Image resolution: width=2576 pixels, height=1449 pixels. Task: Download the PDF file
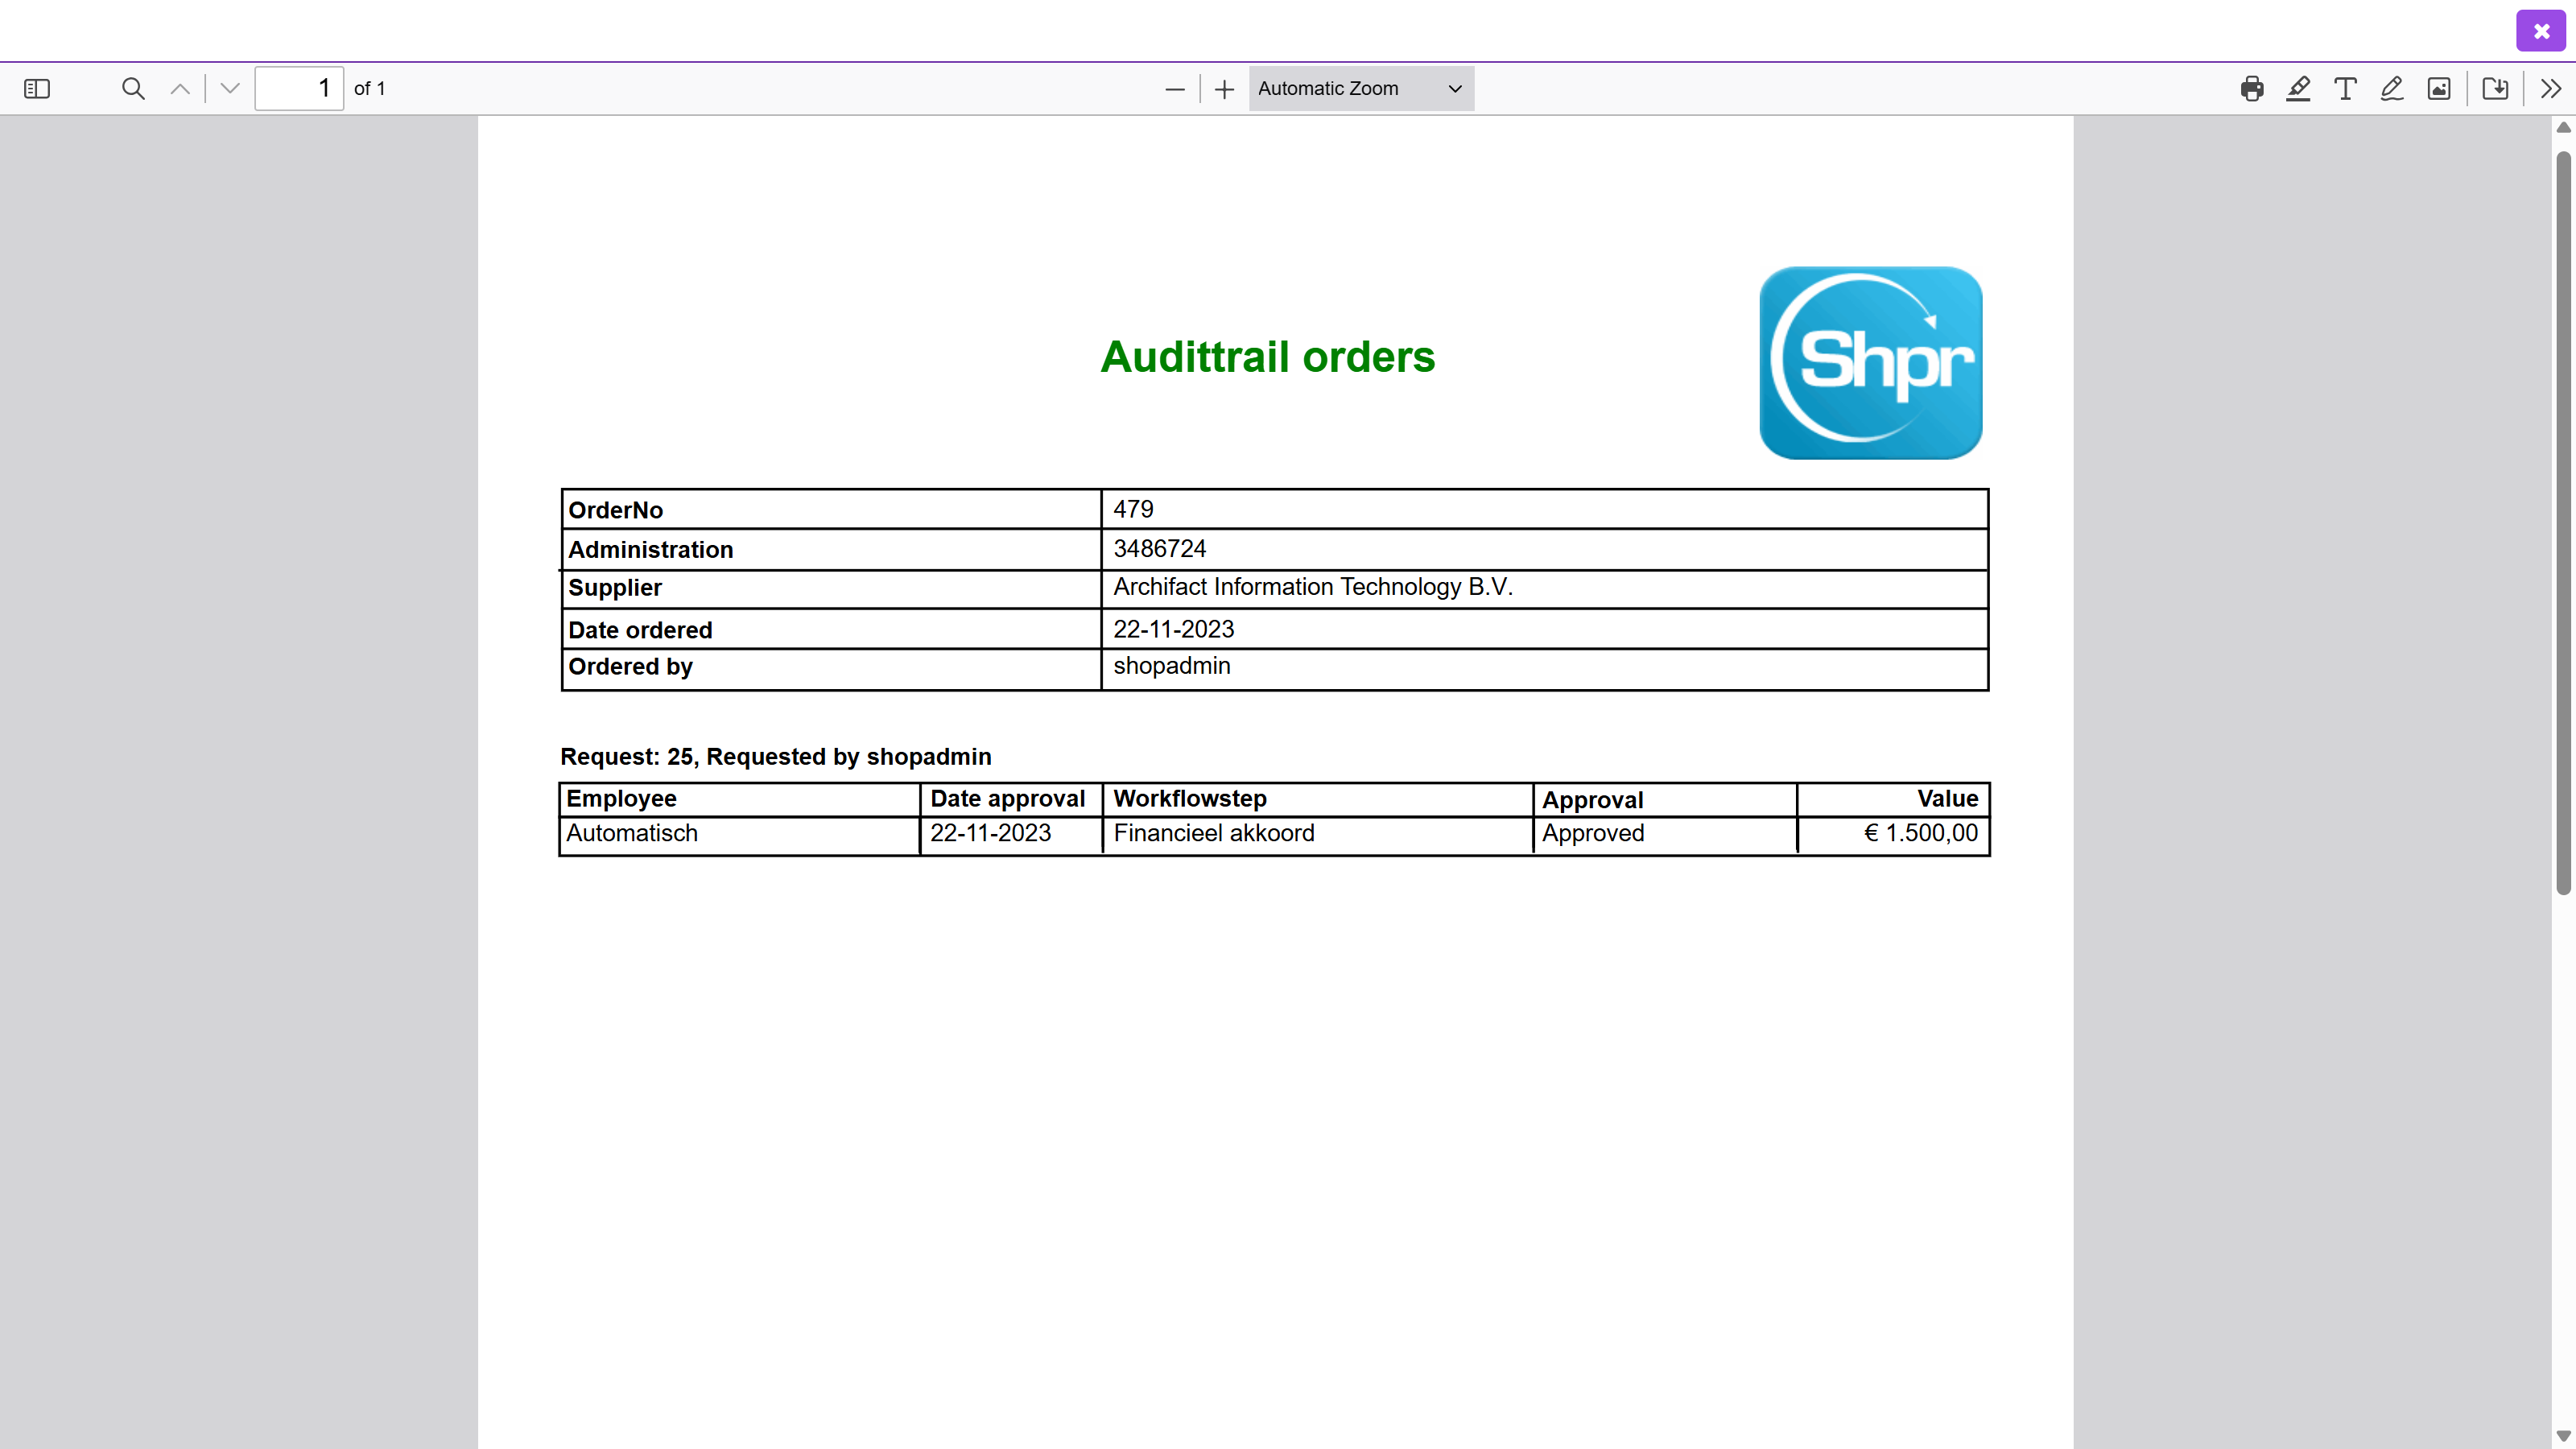point(2495,89)
